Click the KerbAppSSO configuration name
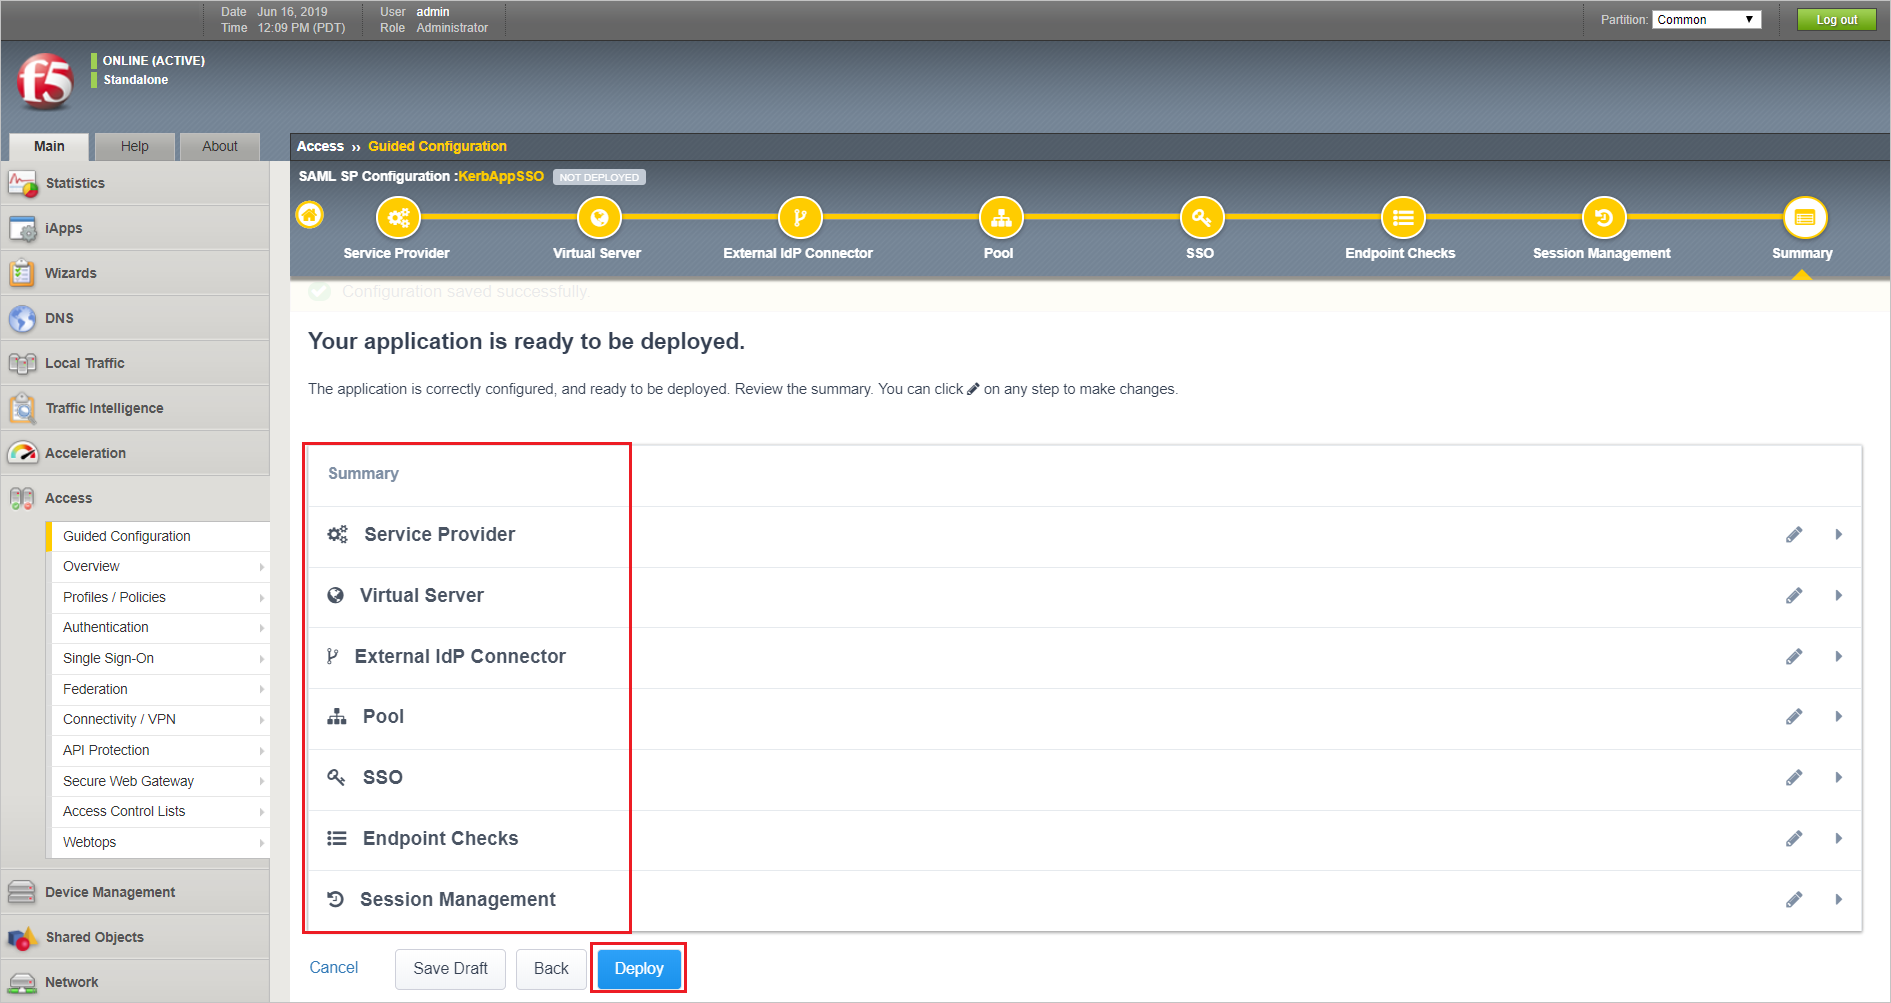Image resolution: width=1891 pixels, height=1003 pixels. click(501, 176)
